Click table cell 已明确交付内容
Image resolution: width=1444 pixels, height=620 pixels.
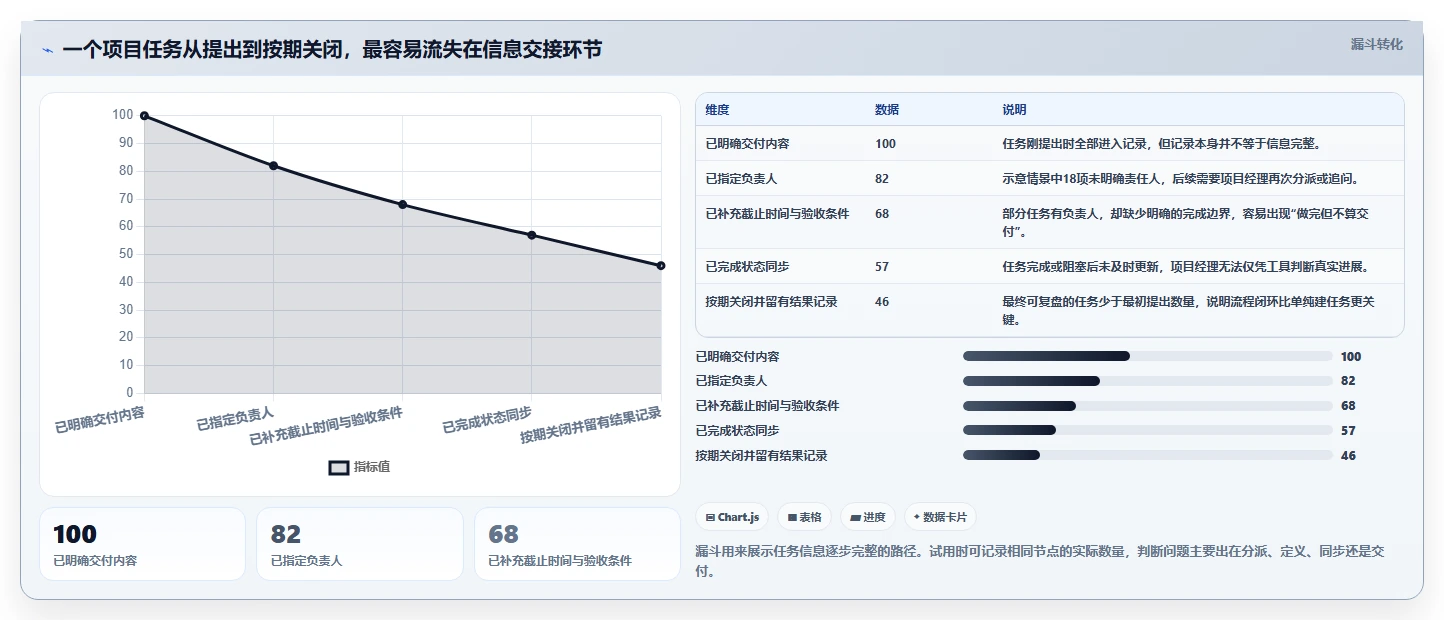747,144
